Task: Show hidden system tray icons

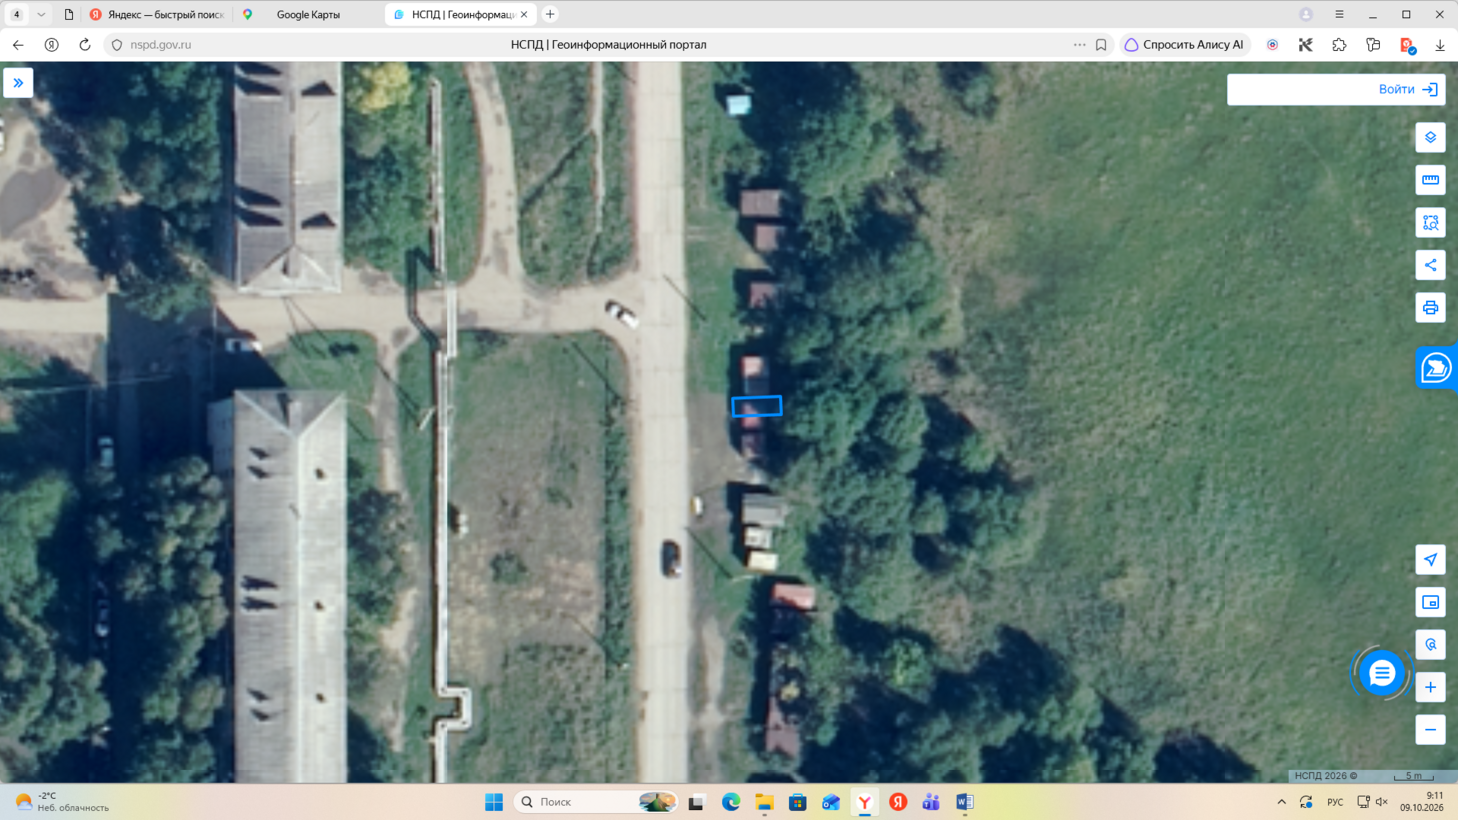Action: [x=1281, y=802]
